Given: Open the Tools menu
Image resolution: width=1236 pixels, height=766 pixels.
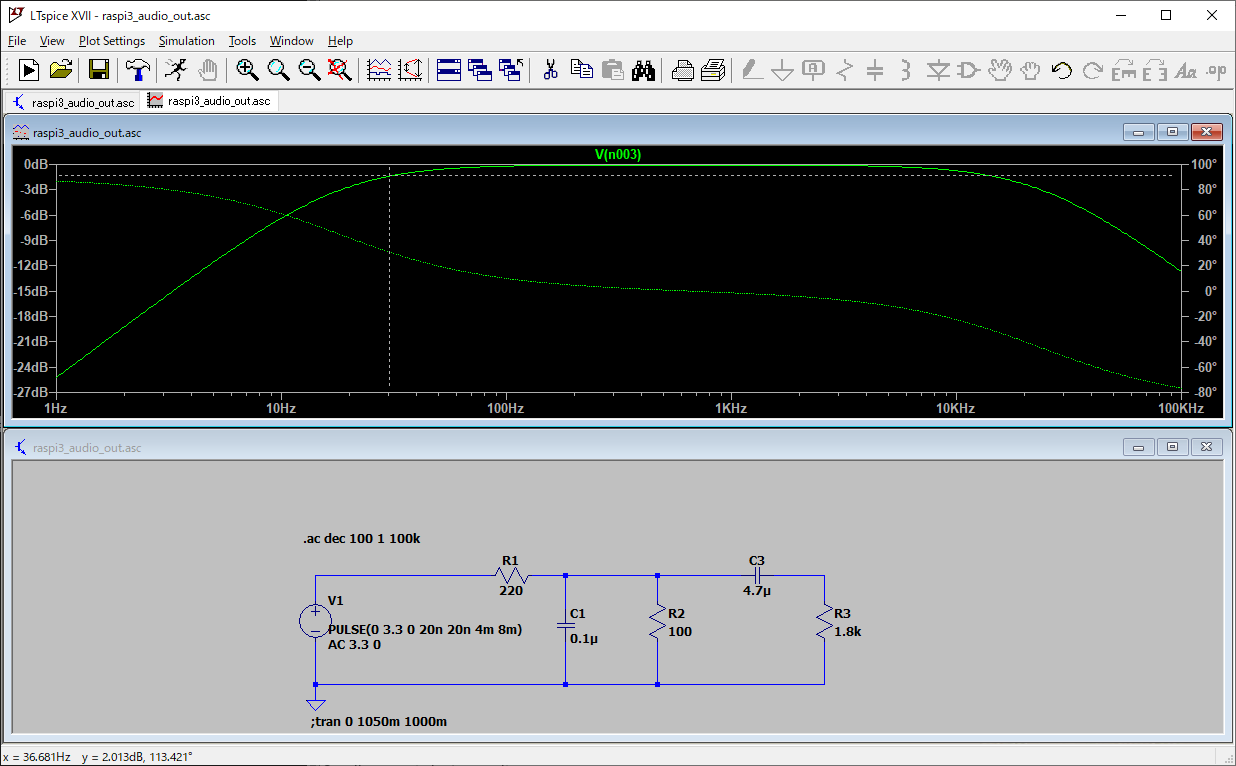Looking at the screenshot, I should 242,41.
